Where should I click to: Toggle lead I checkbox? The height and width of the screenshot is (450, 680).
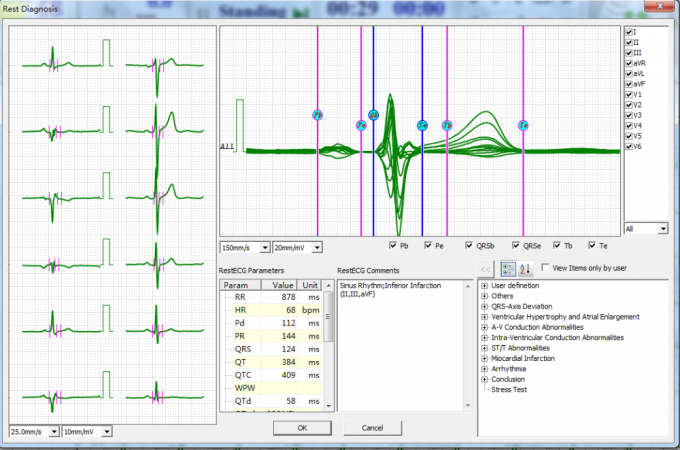pyautogui.click(x=629, y=32)
